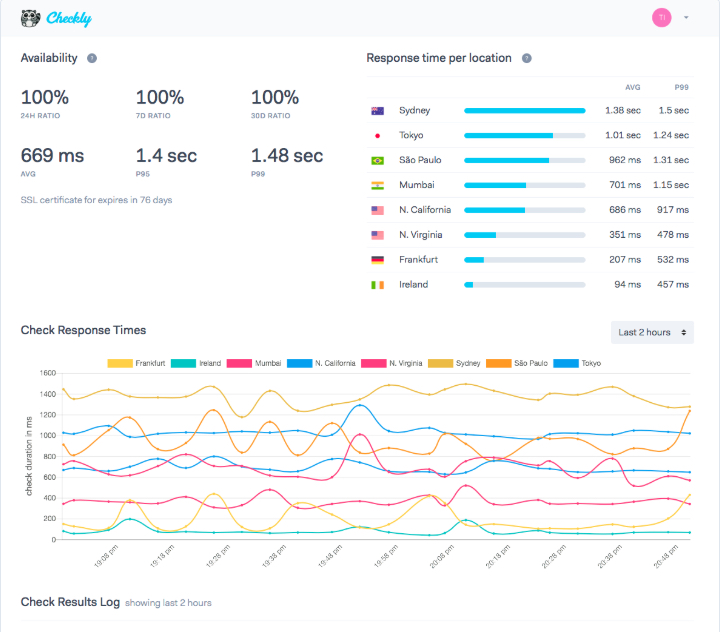Click the Sydney location name in table

coord(415,111)
